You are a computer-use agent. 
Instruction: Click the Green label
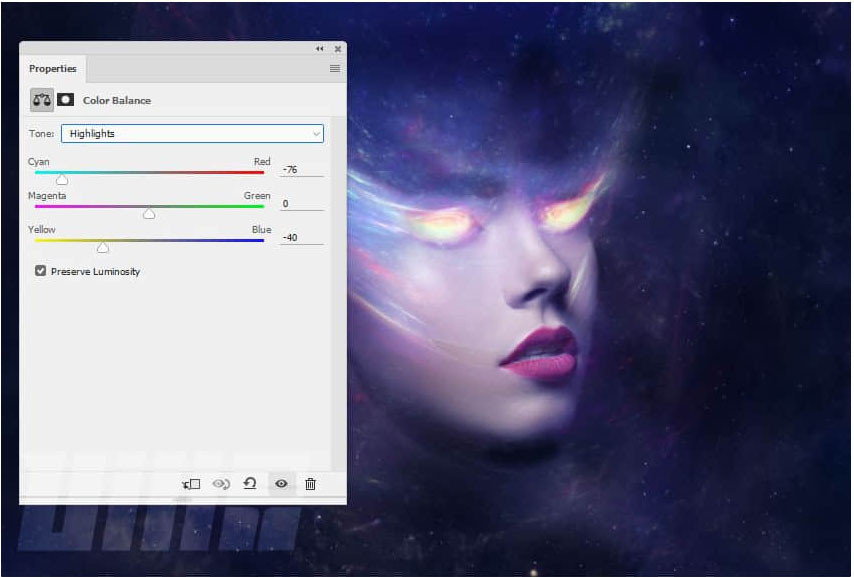(257, 196)
